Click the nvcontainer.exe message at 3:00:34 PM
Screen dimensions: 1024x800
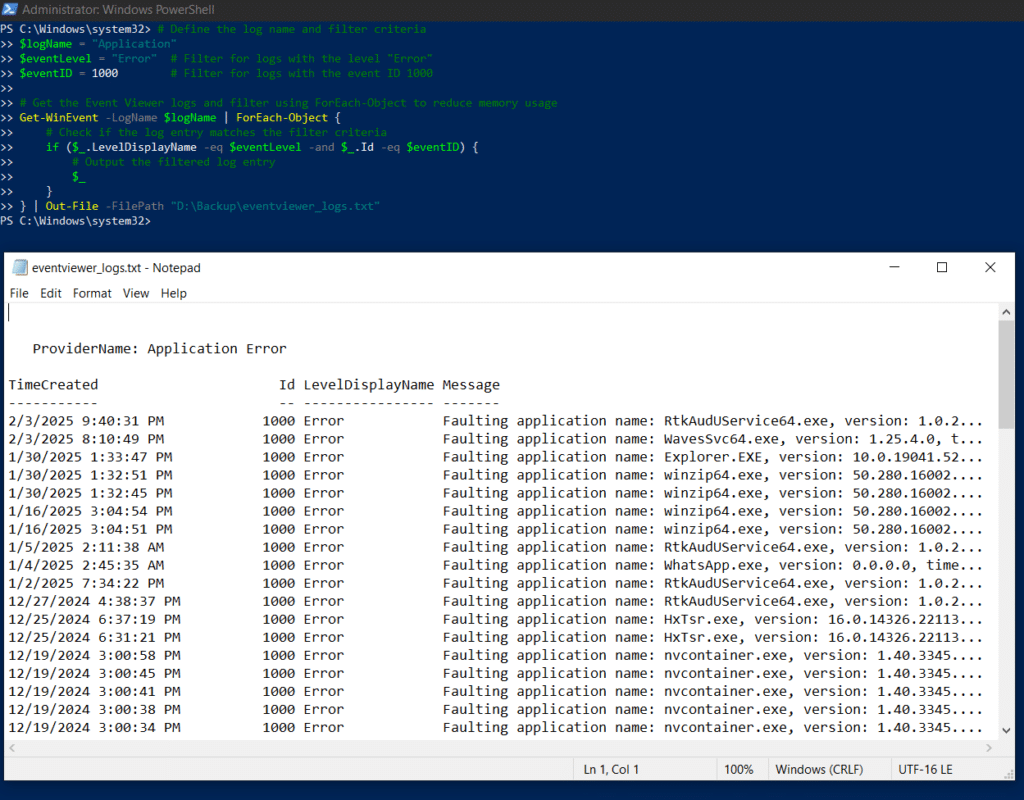click(x=712, y=728)
